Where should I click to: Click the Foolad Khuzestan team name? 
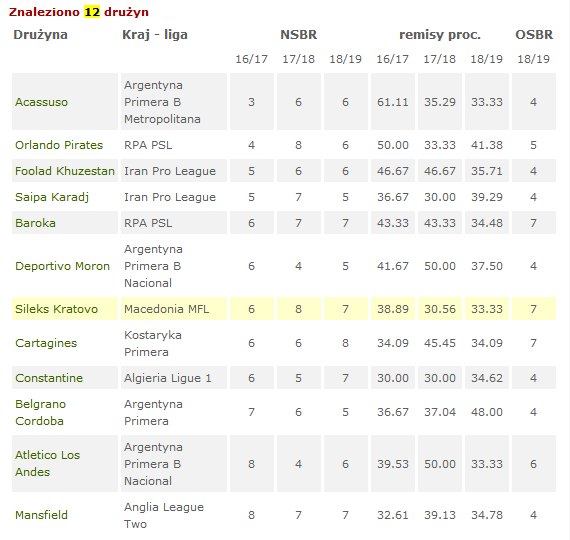tap(65, 171)
